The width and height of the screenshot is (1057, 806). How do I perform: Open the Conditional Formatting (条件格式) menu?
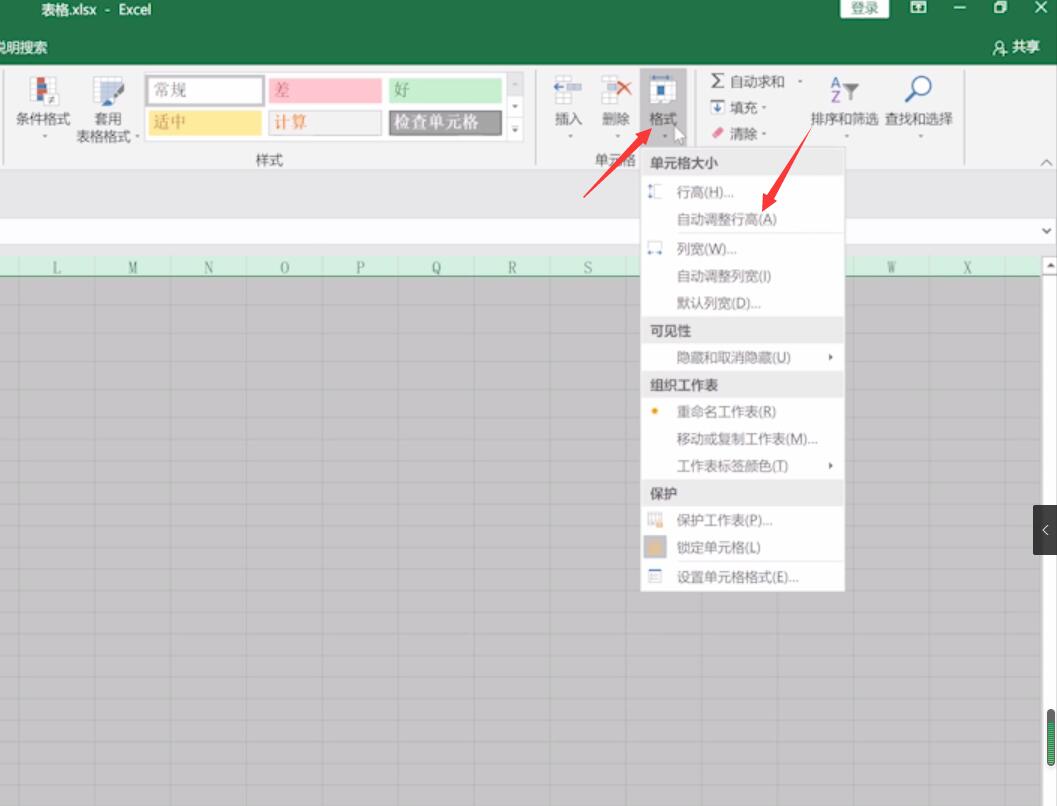pyautogui.click(x=43, y=108)
